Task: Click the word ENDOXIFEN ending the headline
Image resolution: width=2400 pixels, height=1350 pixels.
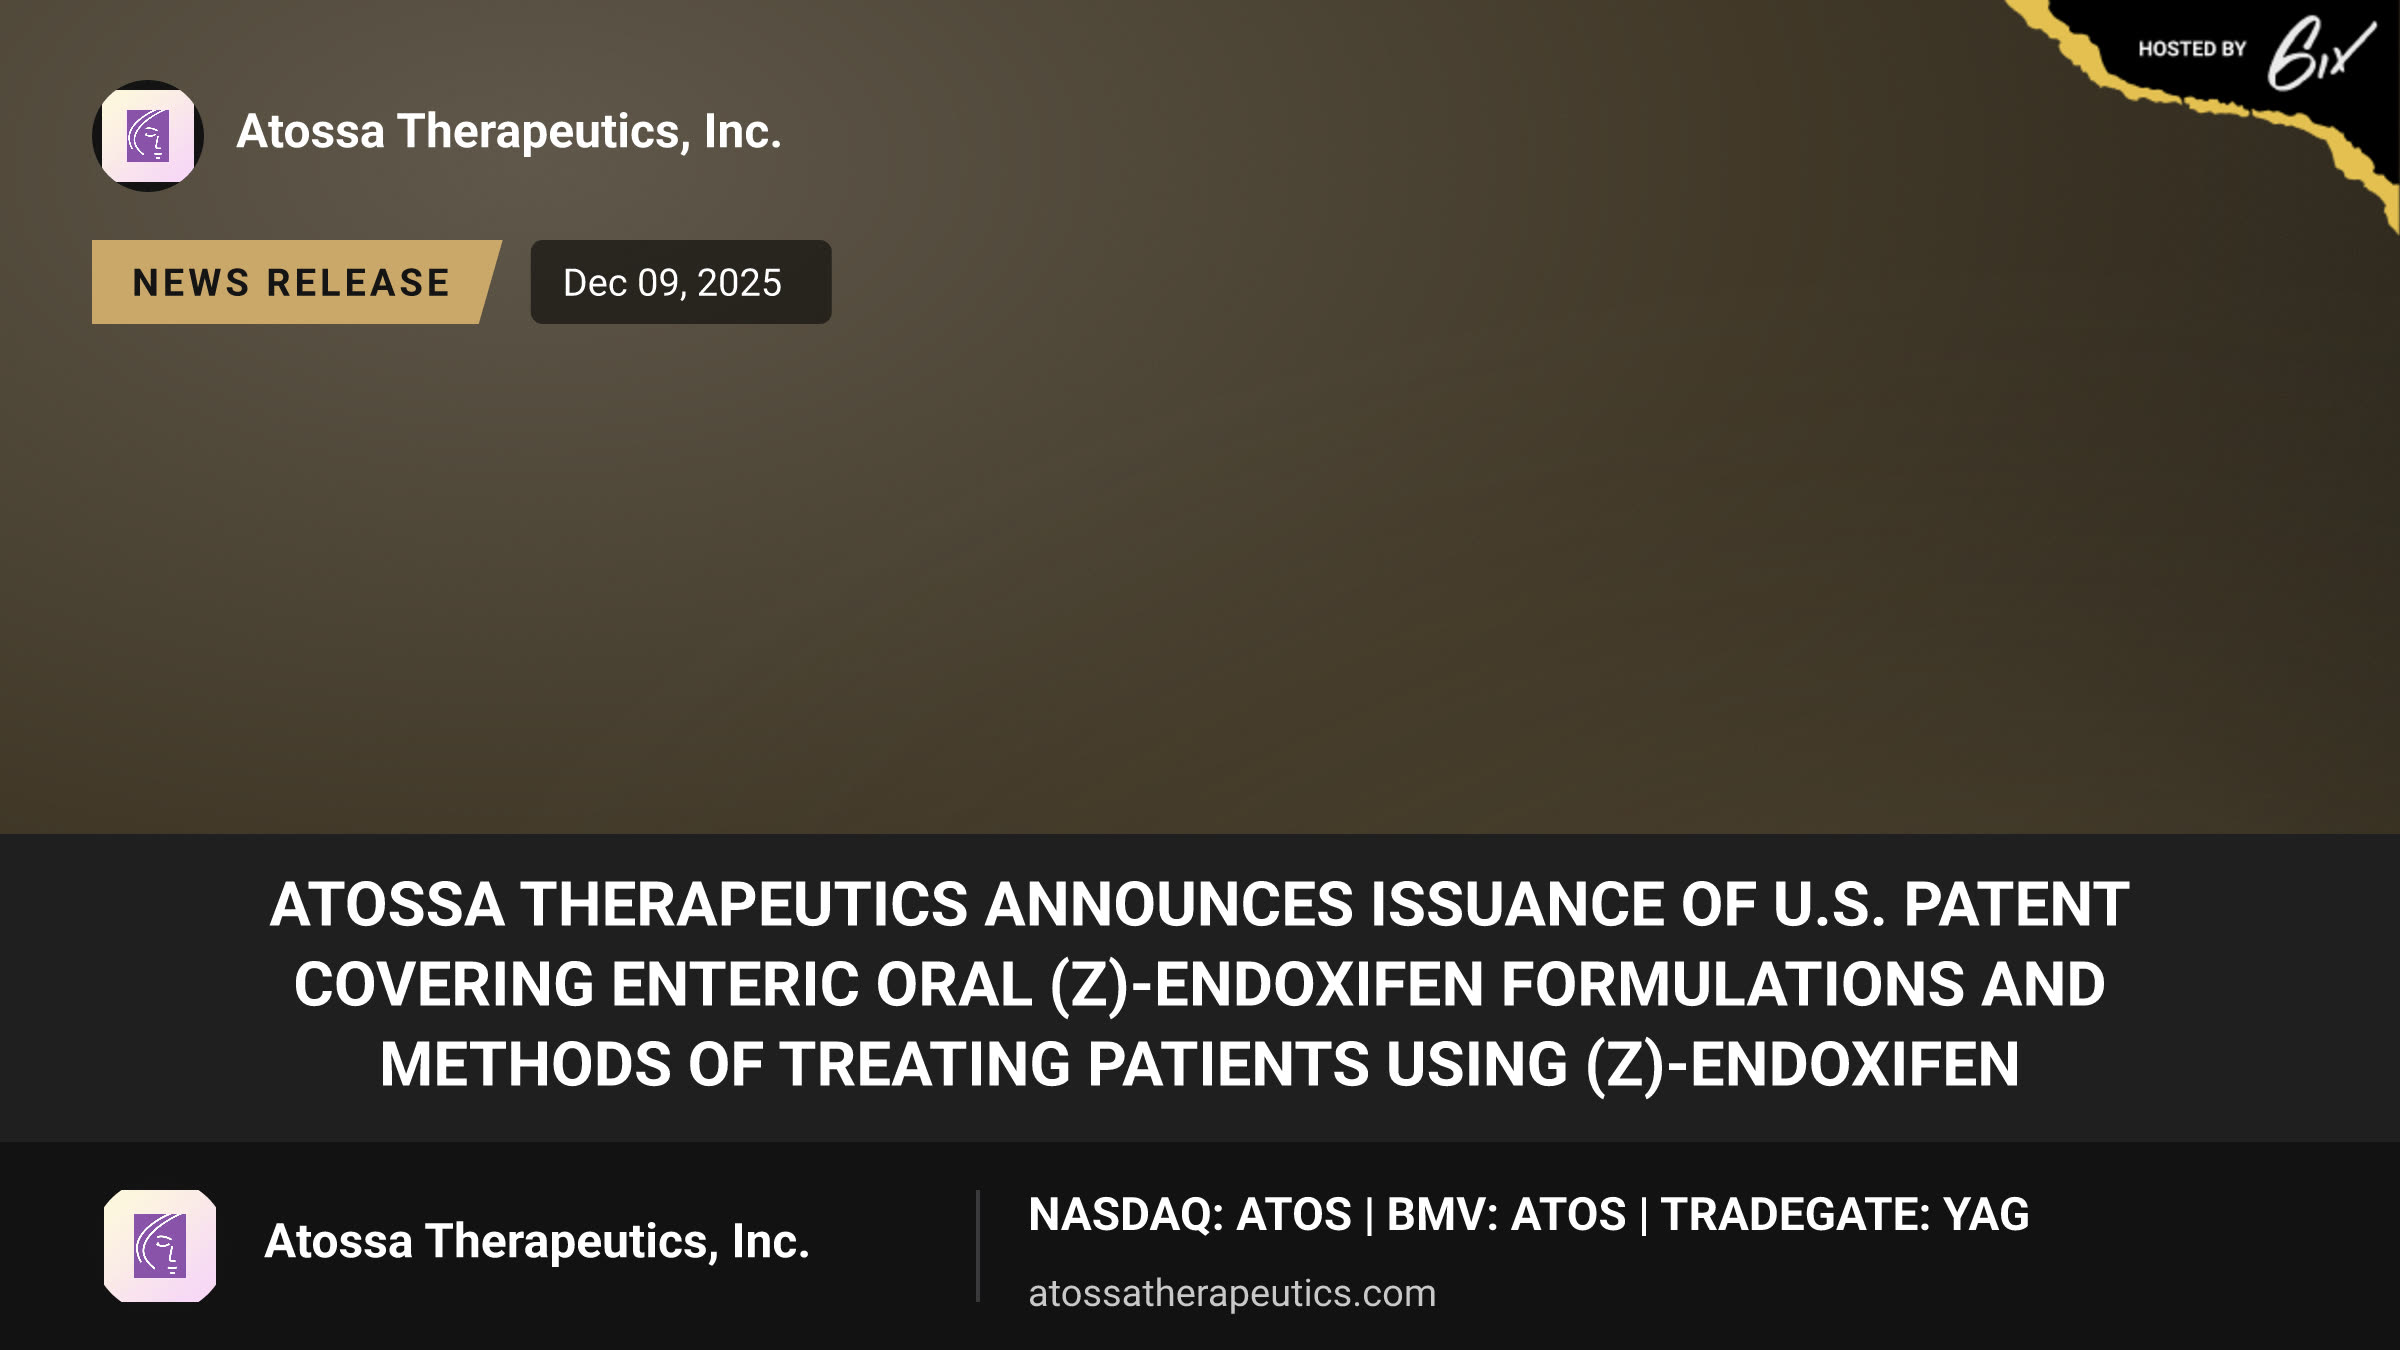Action: point(1855,1064)
